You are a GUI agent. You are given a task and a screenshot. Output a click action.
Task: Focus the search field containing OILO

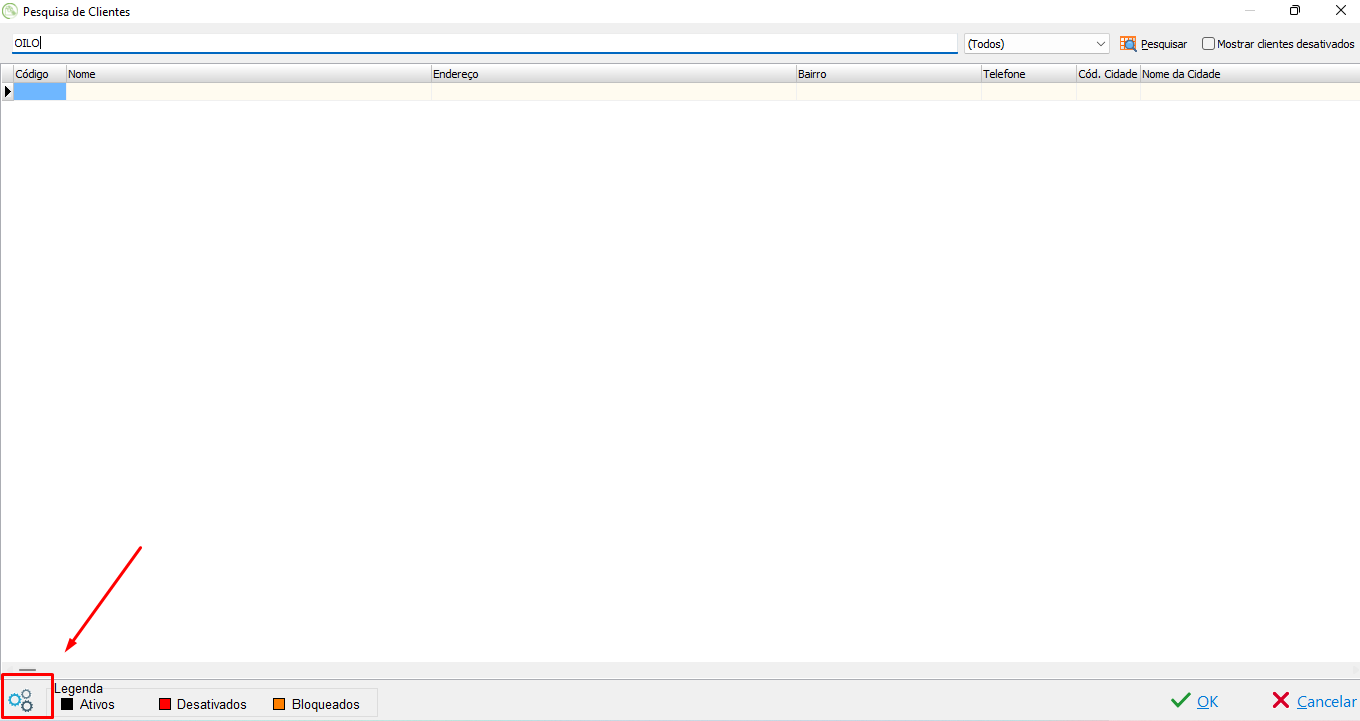[x=484, y=43]
